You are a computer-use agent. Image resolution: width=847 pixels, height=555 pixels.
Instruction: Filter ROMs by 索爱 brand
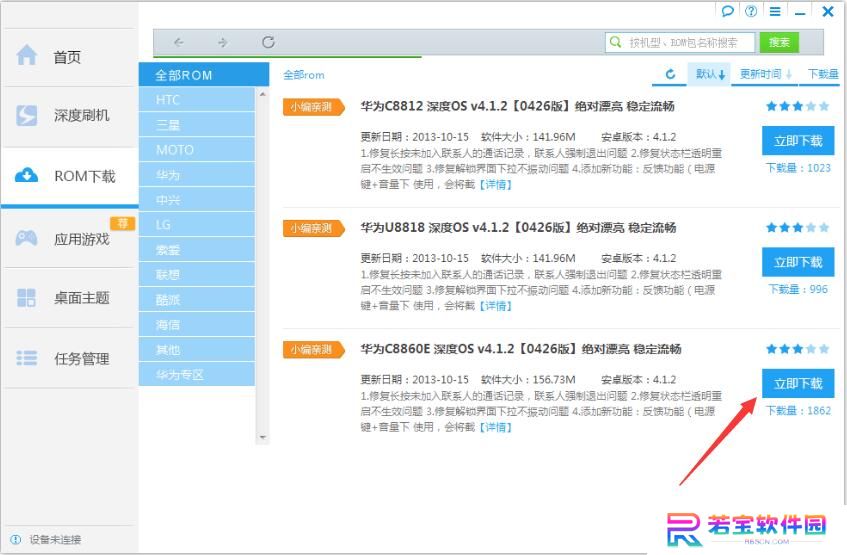[197, 250]
